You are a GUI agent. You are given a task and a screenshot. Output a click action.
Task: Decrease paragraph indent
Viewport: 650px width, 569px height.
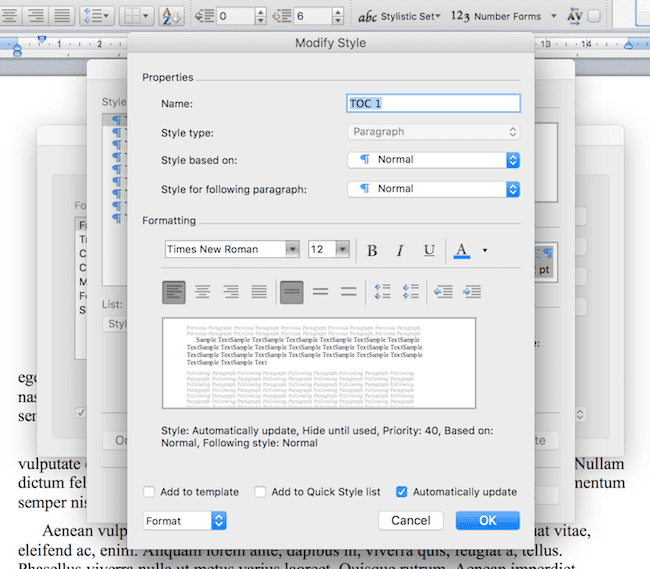tap(443, 291)
